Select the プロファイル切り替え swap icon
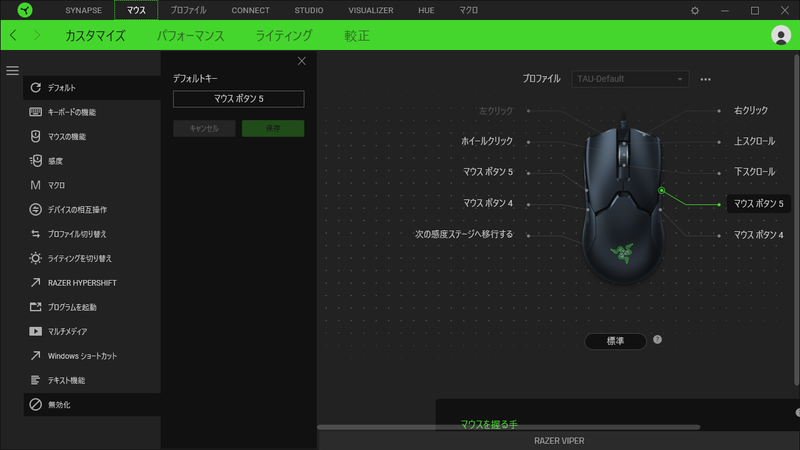 [x=35, y=234]
